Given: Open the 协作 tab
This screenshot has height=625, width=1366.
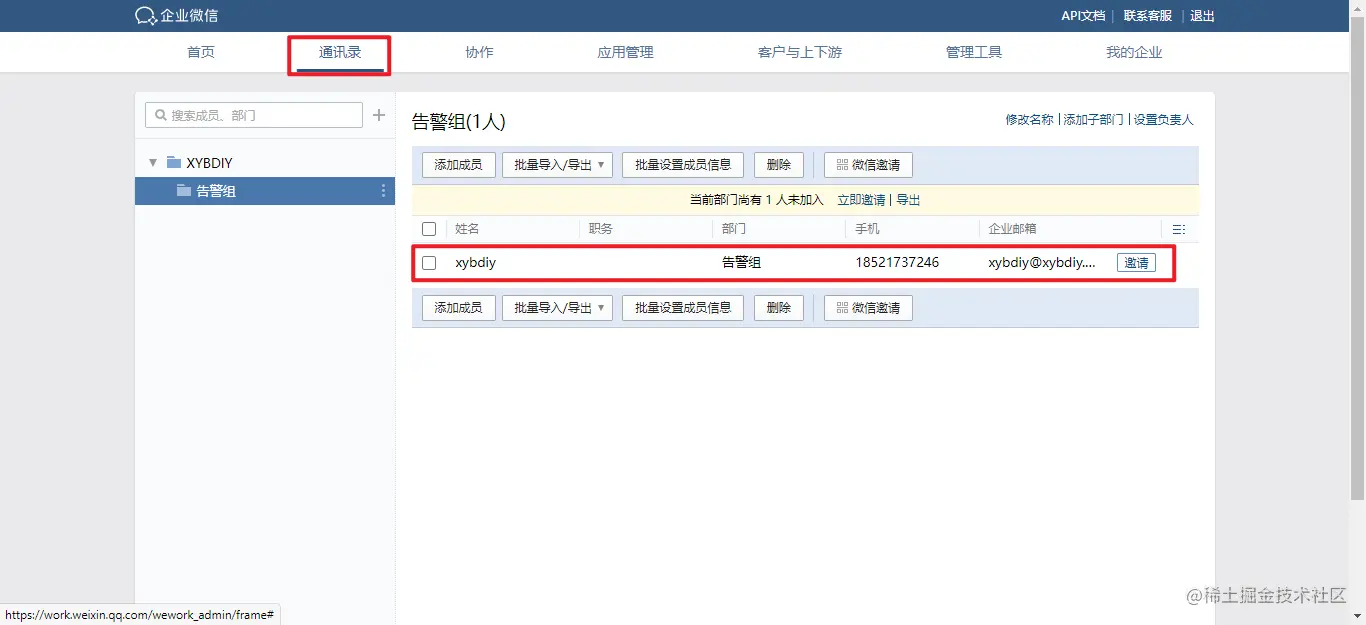Looking at the screenshot, I should pyautogui.click(x=480, y=52).
